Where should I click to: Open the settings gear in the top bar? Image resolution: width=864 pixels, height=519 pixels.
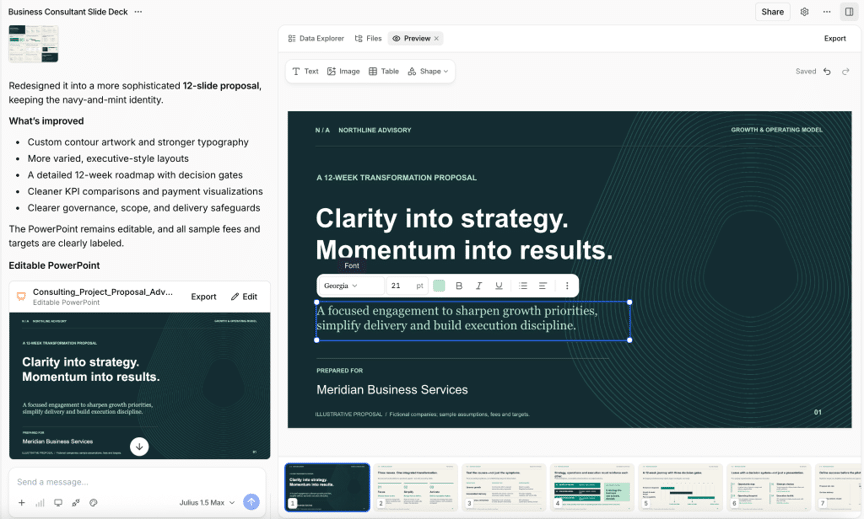(x=804, y=12)
